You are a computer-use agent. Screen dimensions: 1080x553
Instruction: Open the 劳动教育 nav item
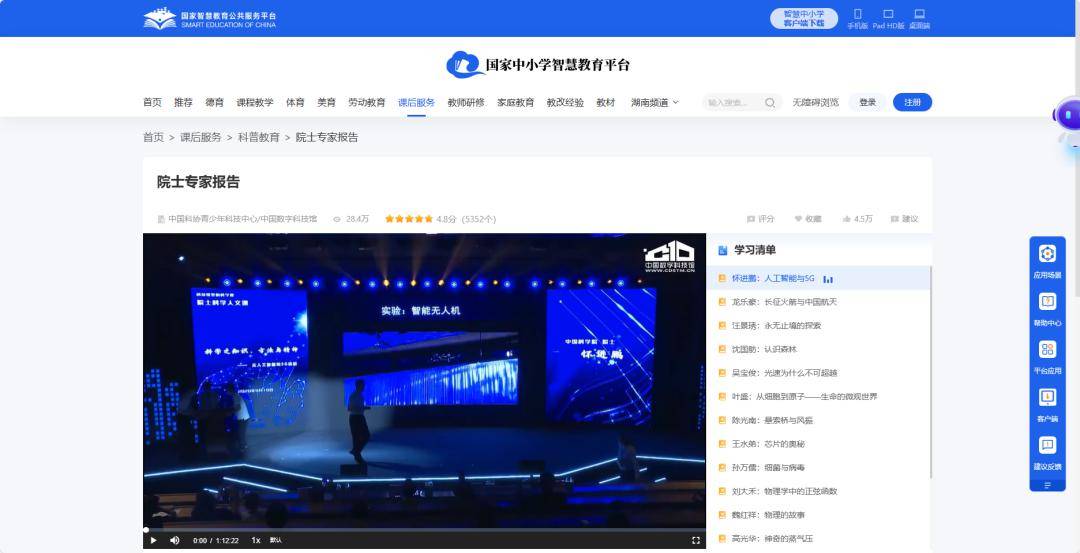[x=366, y=103]
